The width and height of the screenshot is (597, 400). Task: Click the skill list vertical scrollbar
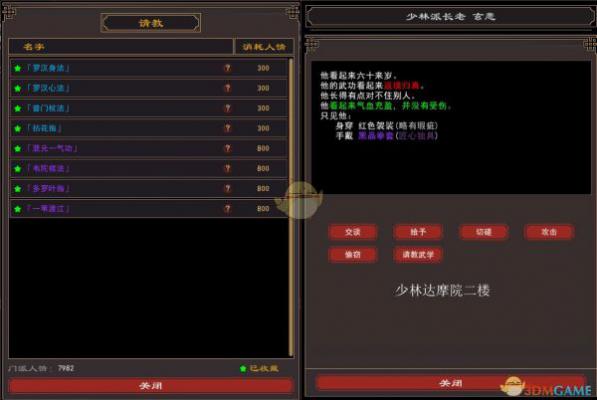(x=291, y=207)
